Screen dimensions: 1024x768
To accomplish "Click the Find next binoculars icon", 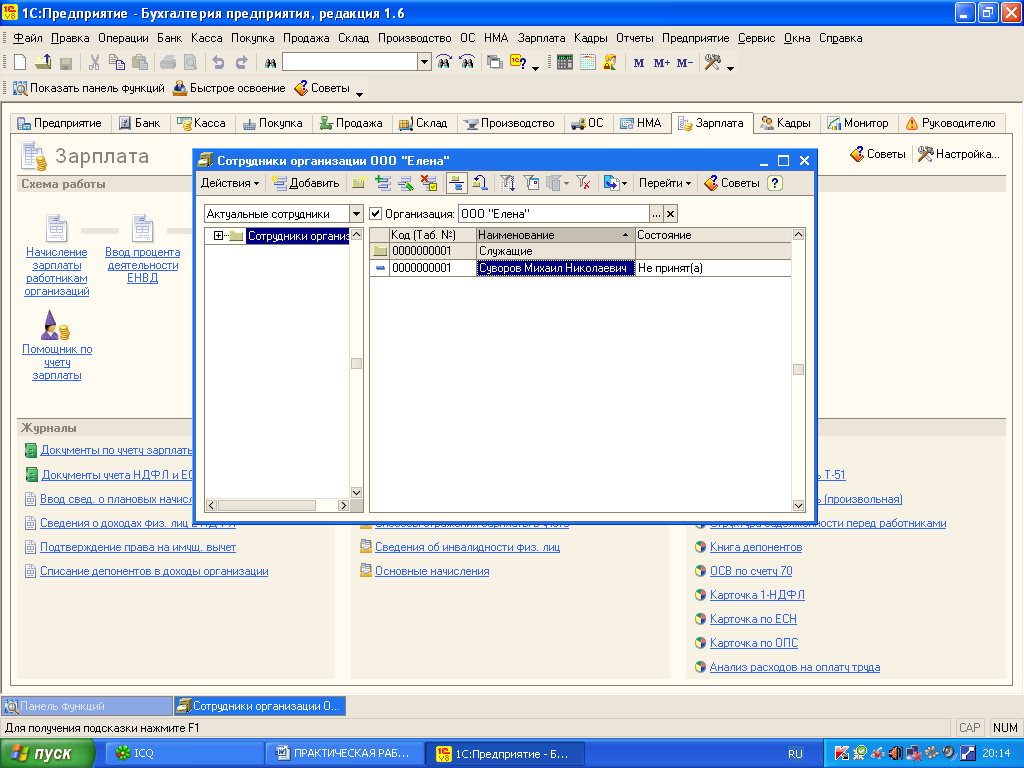I will click(444, 63).
